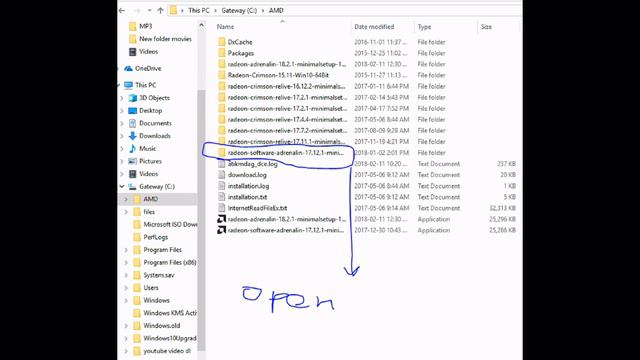
Task: Select Windows.old folder in sidebar
Action: pos(162,326)
